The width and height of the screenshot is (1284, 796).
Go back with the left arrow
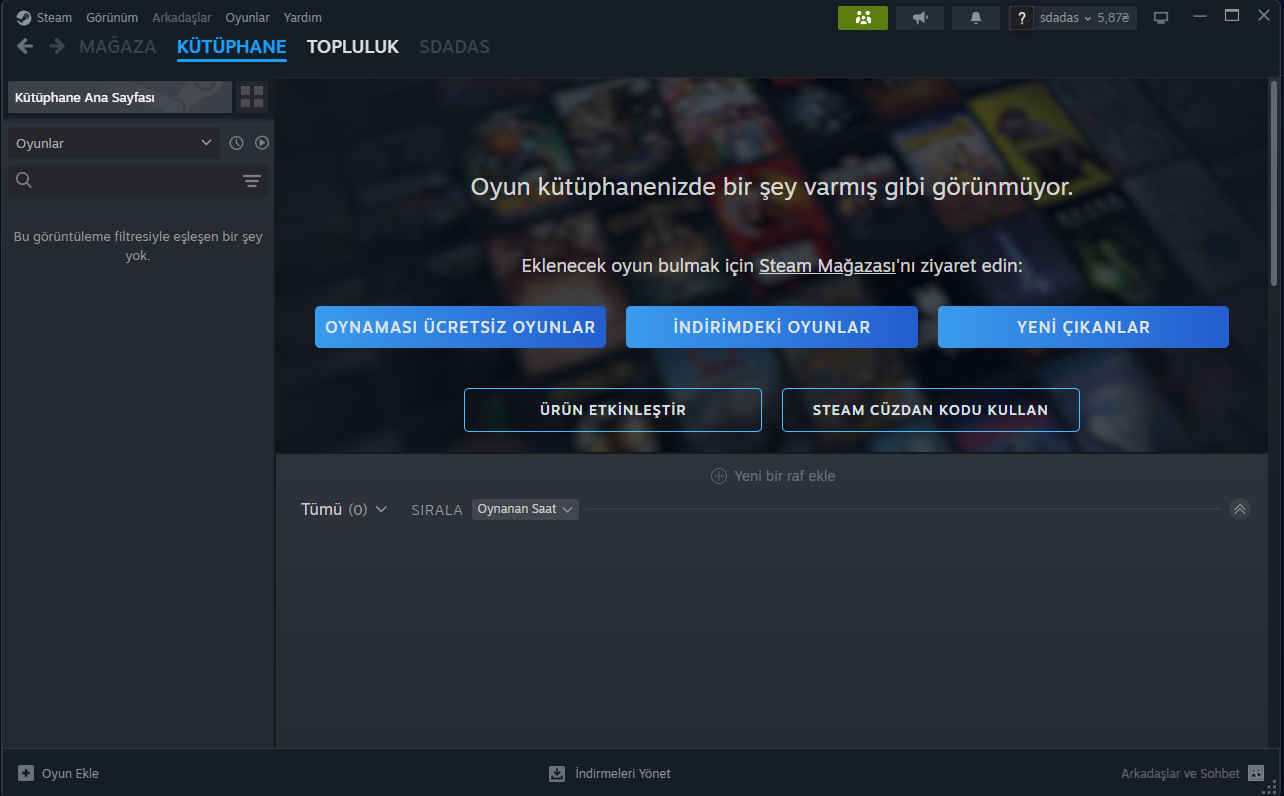tap(25, 46)
